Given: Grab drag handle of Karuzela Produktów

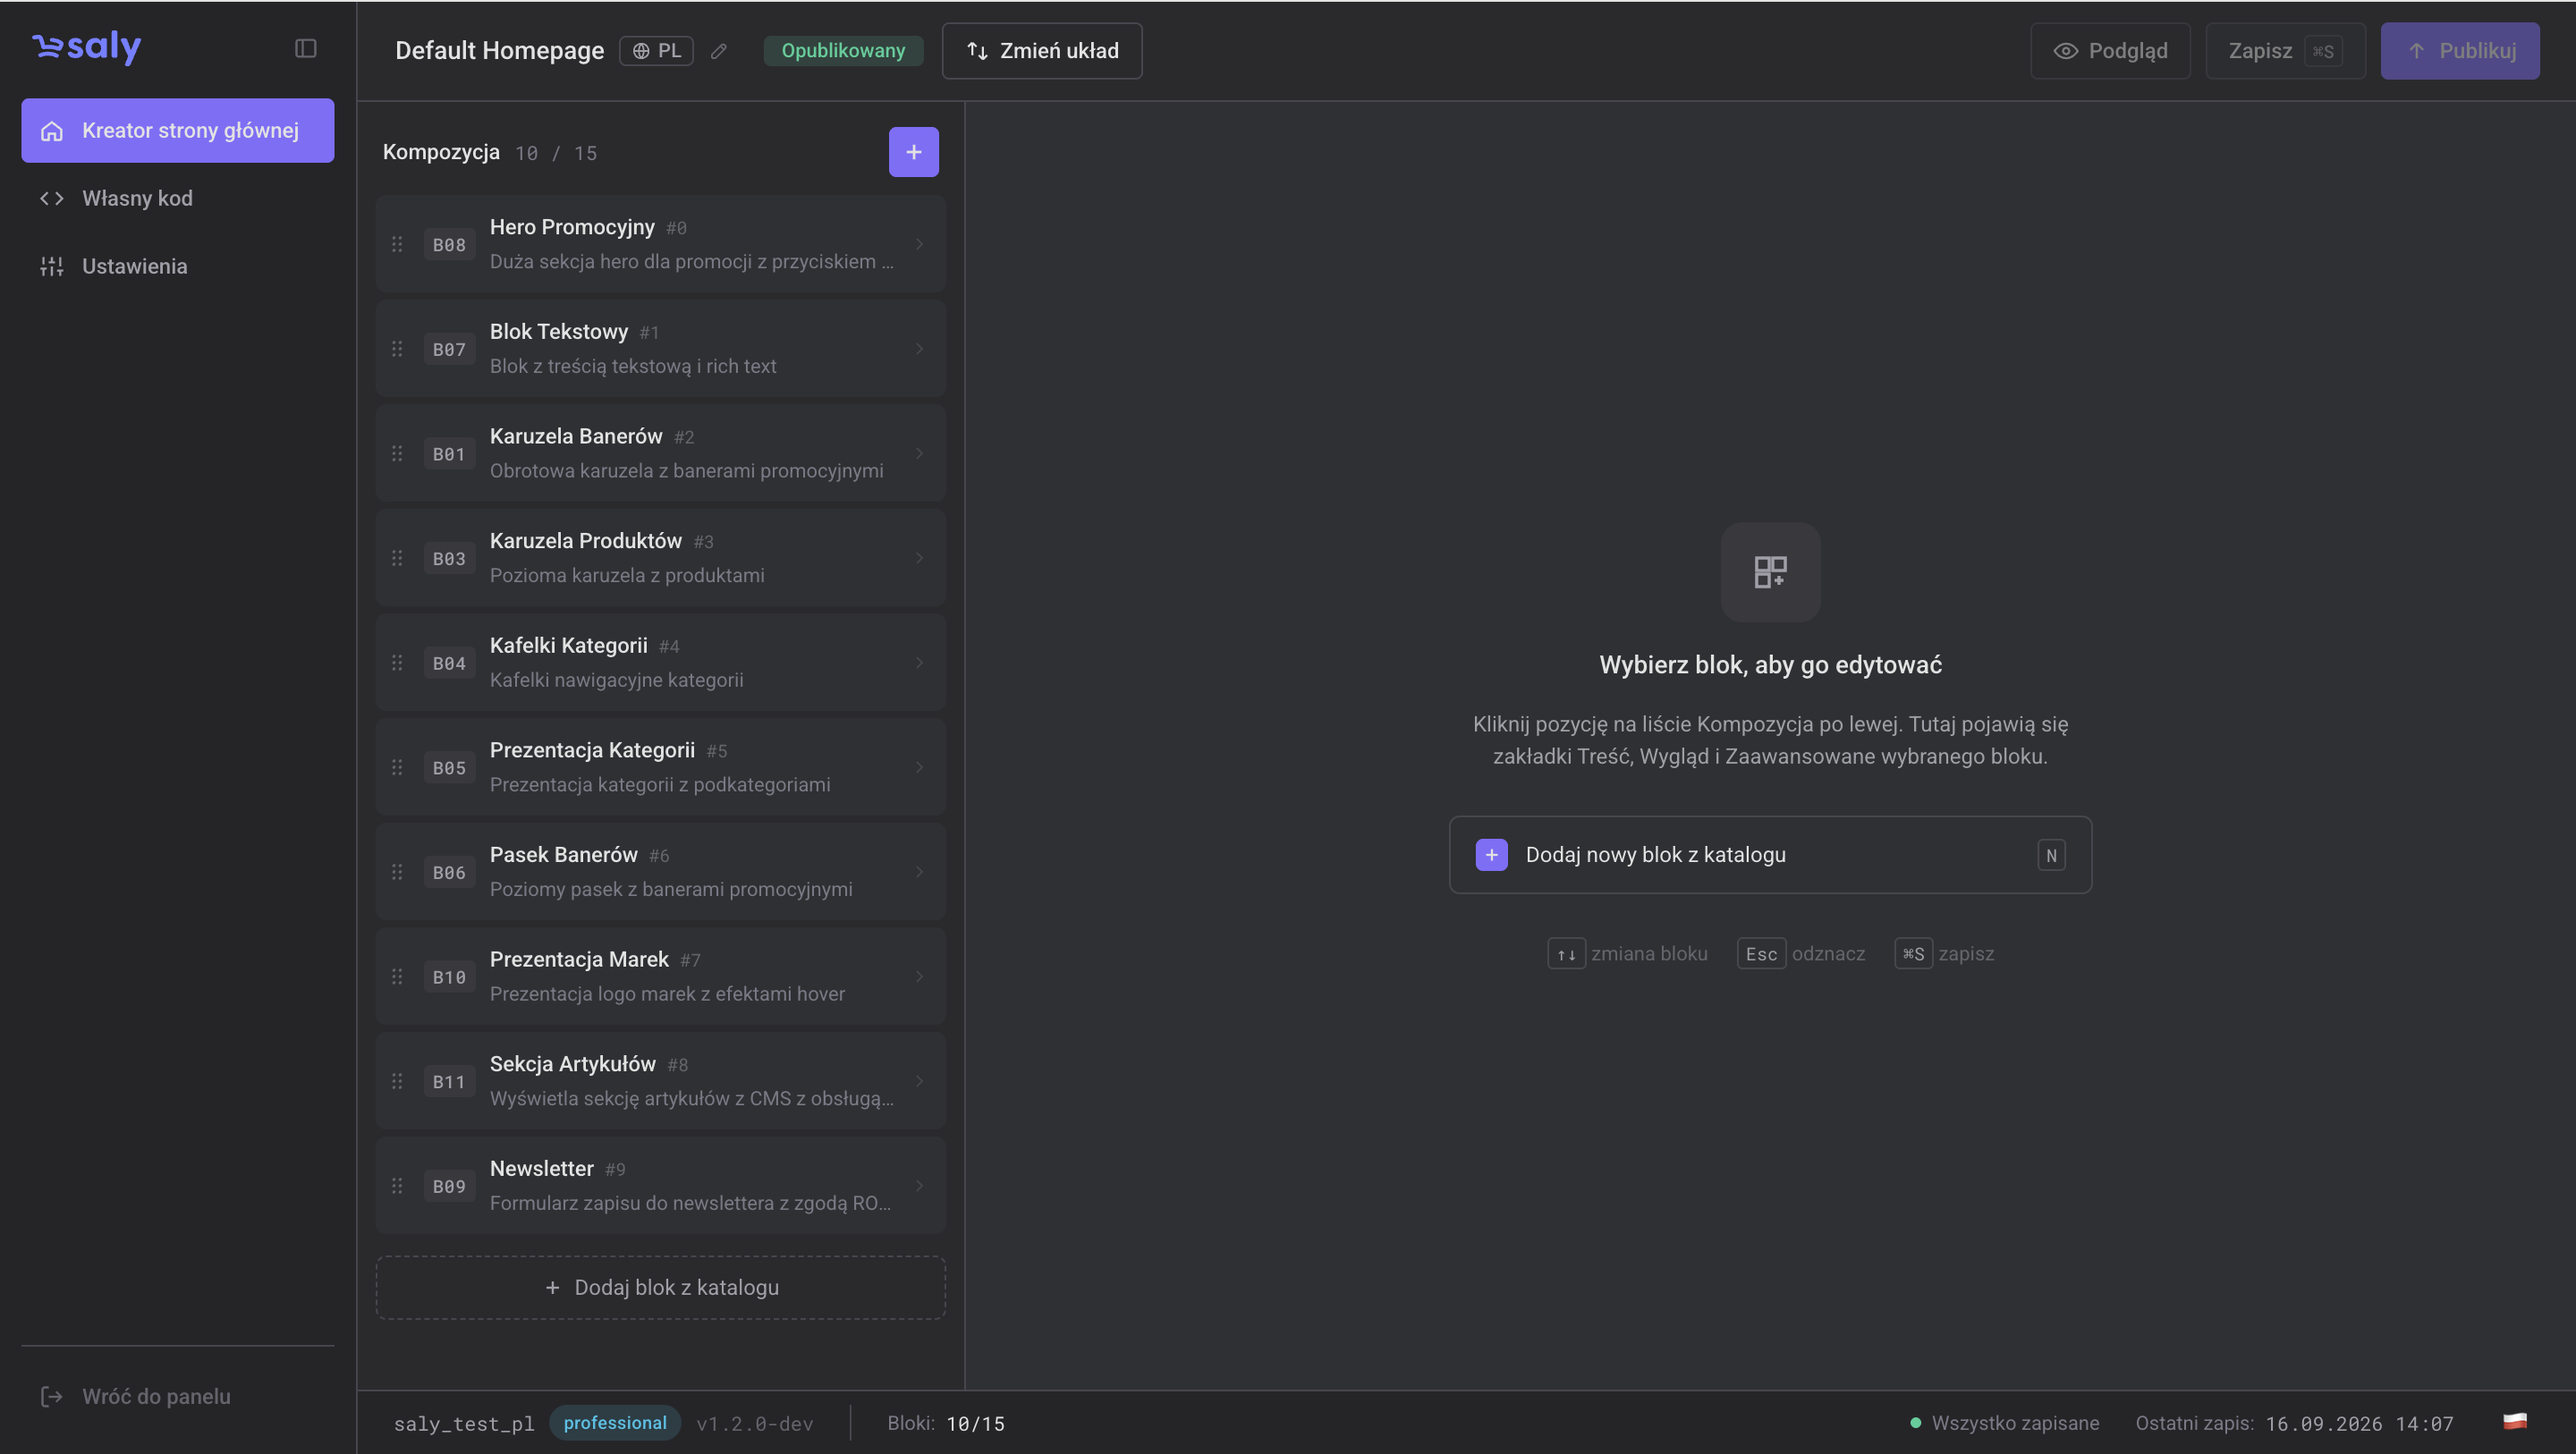Looking at the screenshot, I should coord(397,558).
